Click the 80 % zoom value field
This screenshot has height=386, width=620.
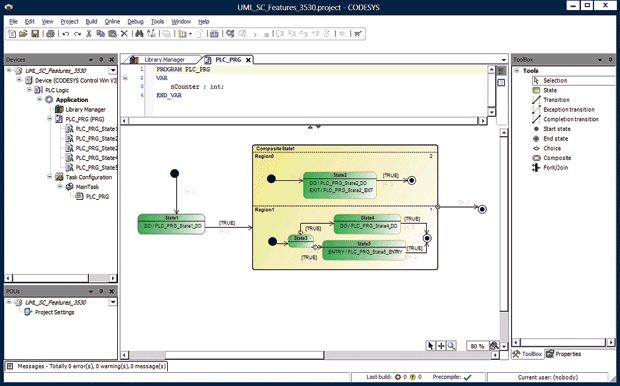(x=478, y=346)
